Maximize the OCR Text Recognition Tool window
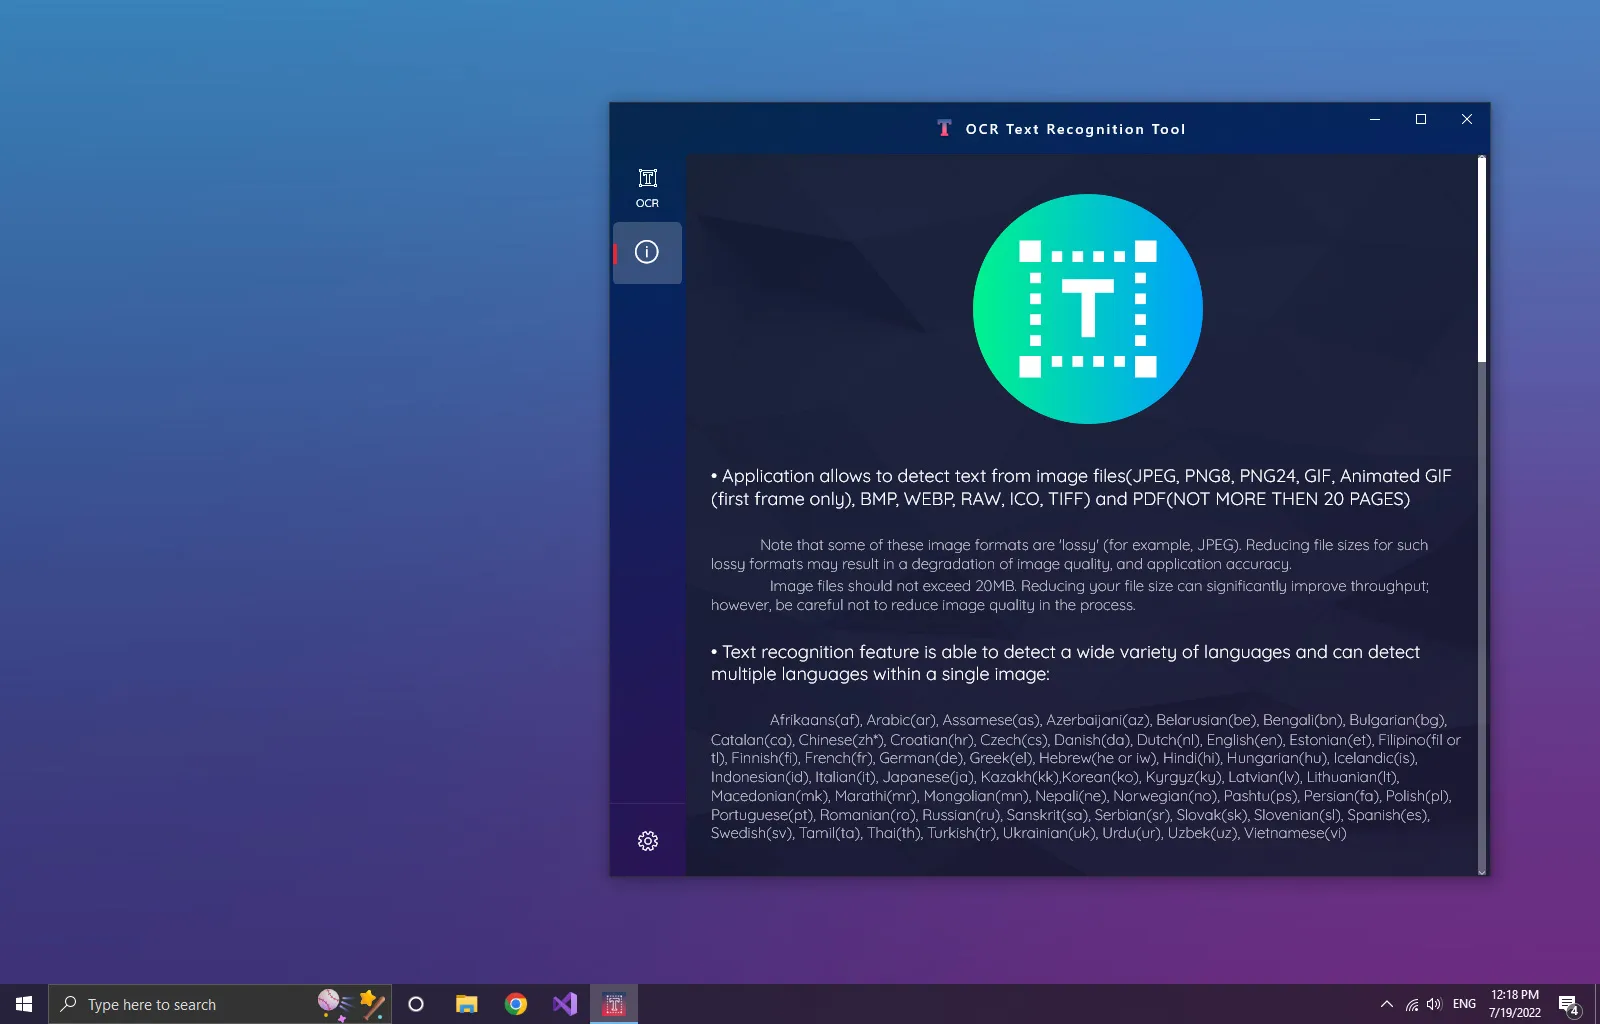This screenshot has height=1024, width=1600. point(1420,119)
